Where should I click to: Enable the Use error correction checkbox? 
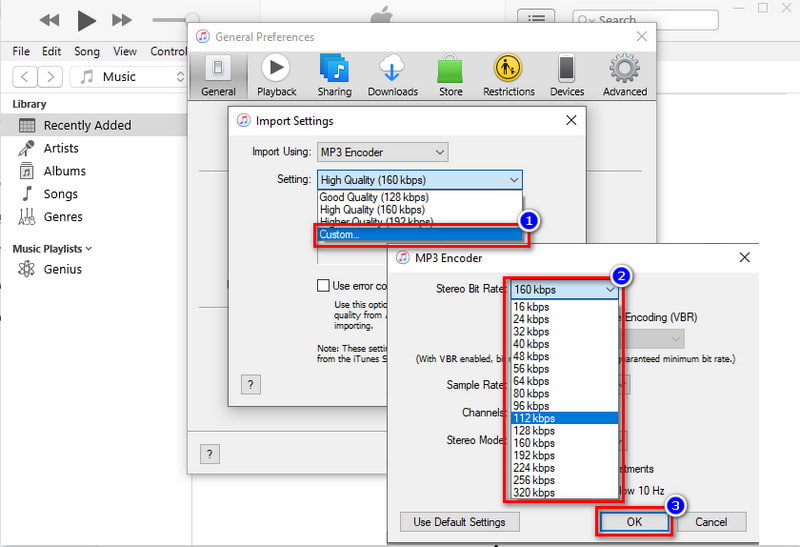[x=323, y=286]
